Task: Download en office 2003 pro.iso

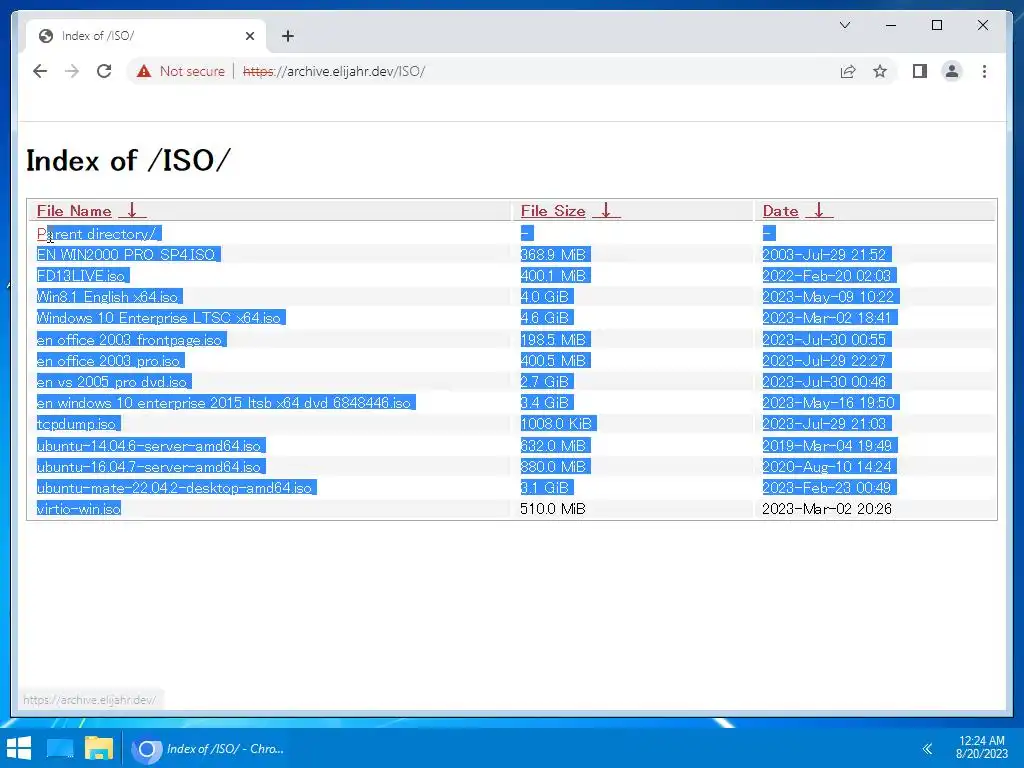Action: (108, 360)
